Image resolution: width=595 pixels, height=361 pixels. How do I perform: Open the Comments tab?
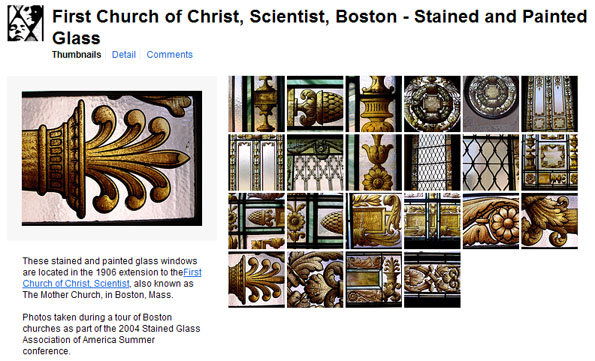[170, 55]
